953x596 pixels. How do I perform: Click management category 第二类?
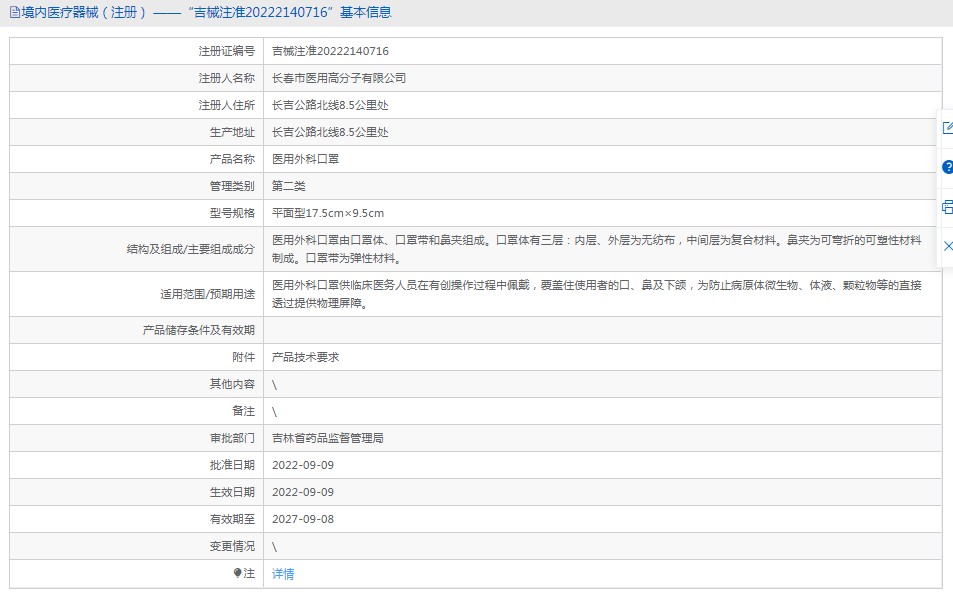click(289, 186)
